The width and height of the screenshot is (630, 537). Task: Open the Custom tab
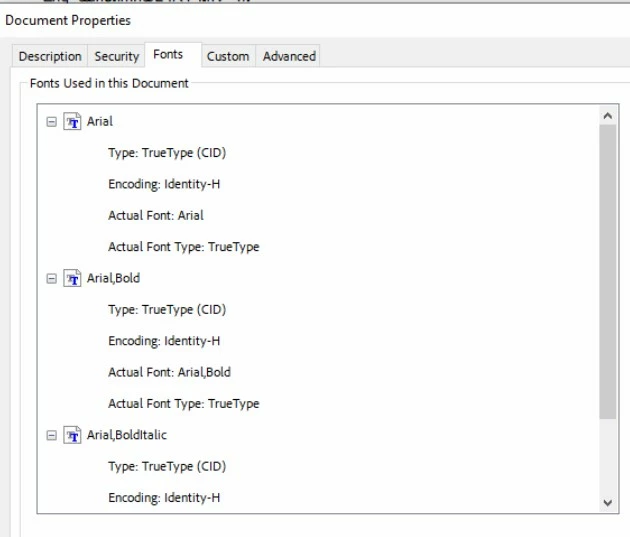click(228, 56)
